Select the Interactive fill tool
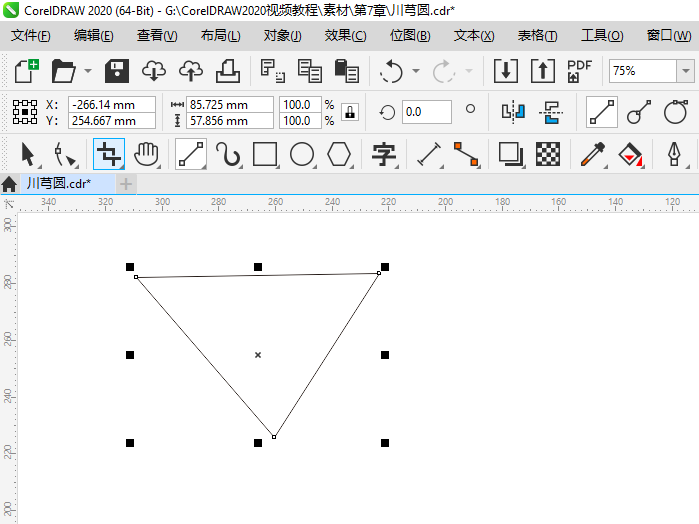The image size is (699, 524). coord(630,154)
